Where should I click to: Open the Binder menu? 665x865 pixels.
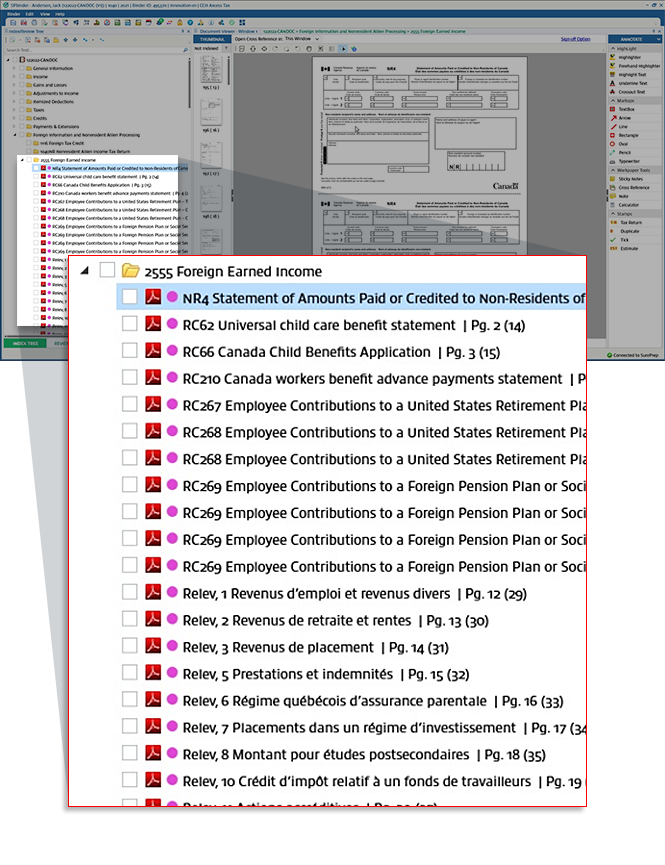tap(14, 14)
